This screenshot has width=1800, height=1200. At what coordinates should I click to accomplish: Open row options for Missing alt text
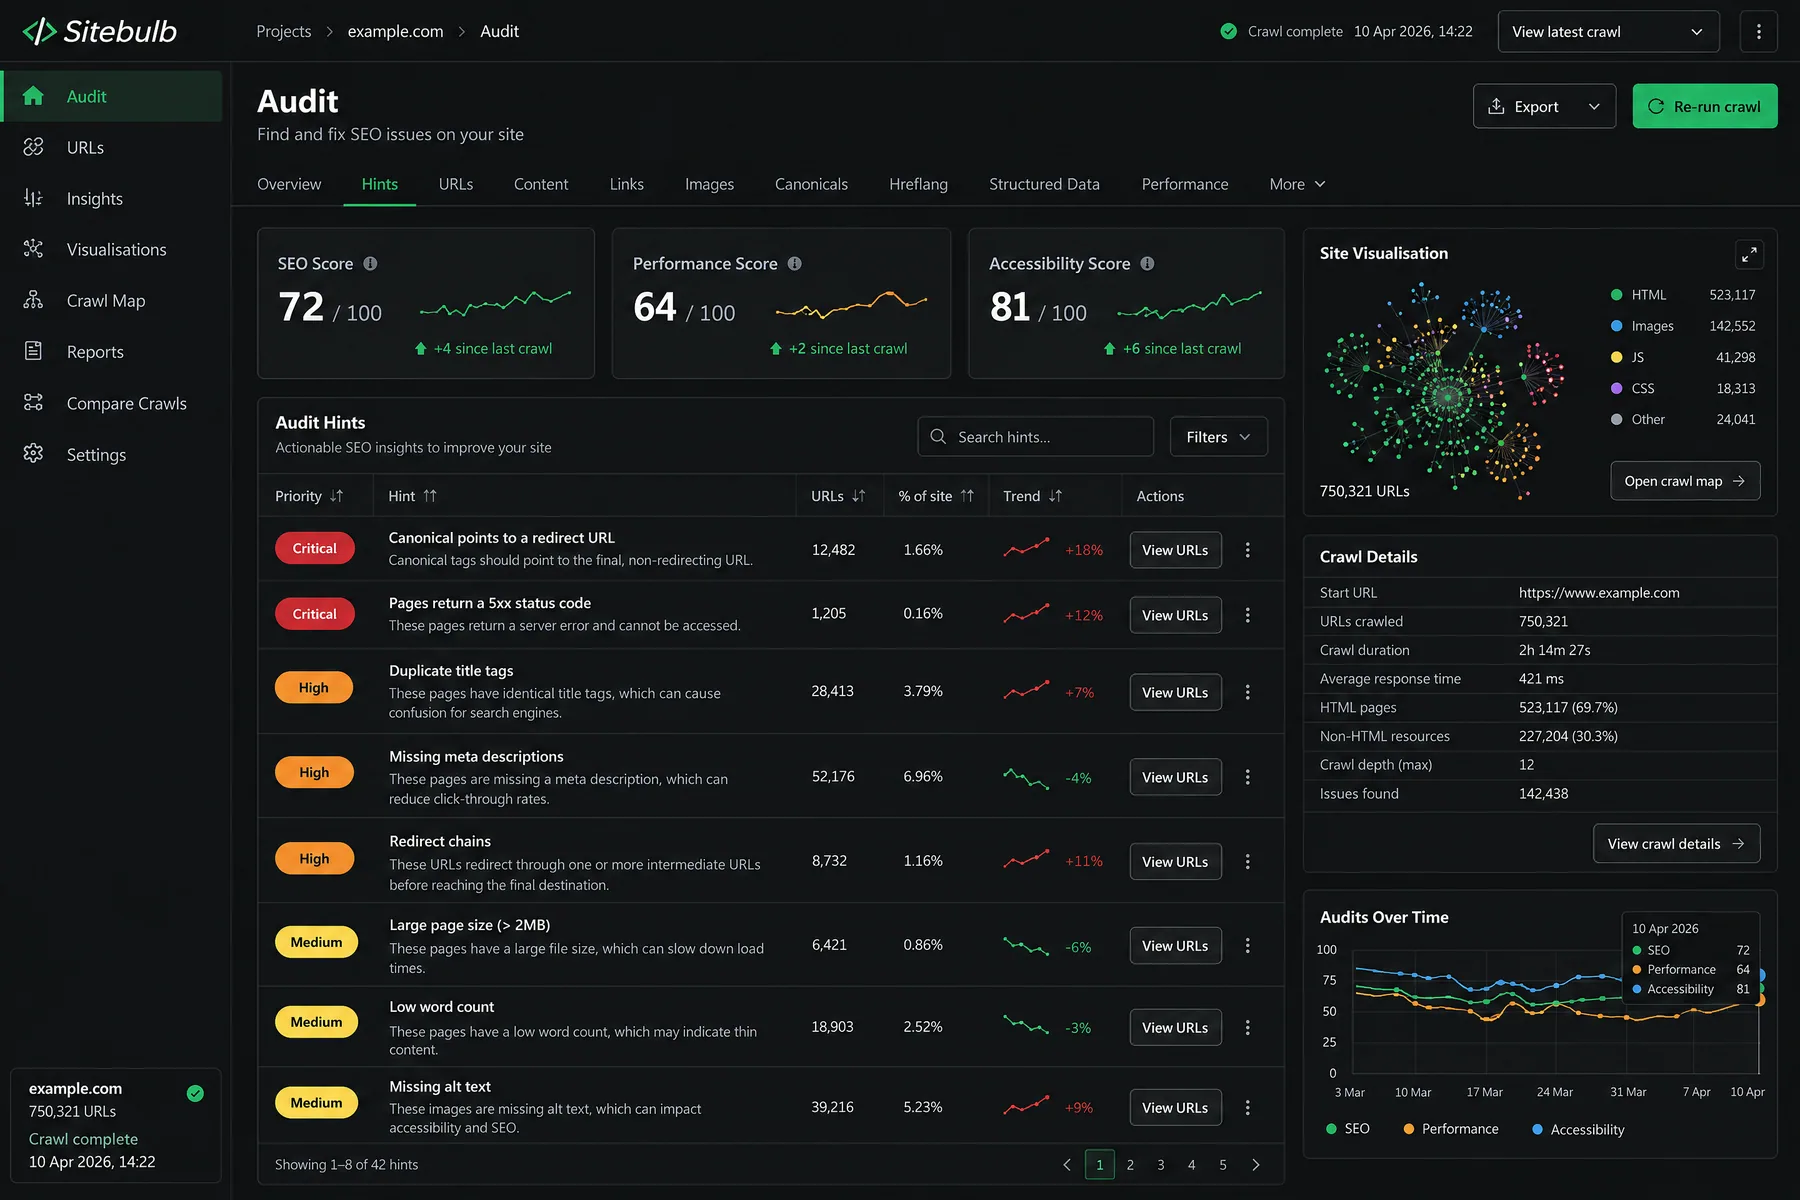1247,1108
